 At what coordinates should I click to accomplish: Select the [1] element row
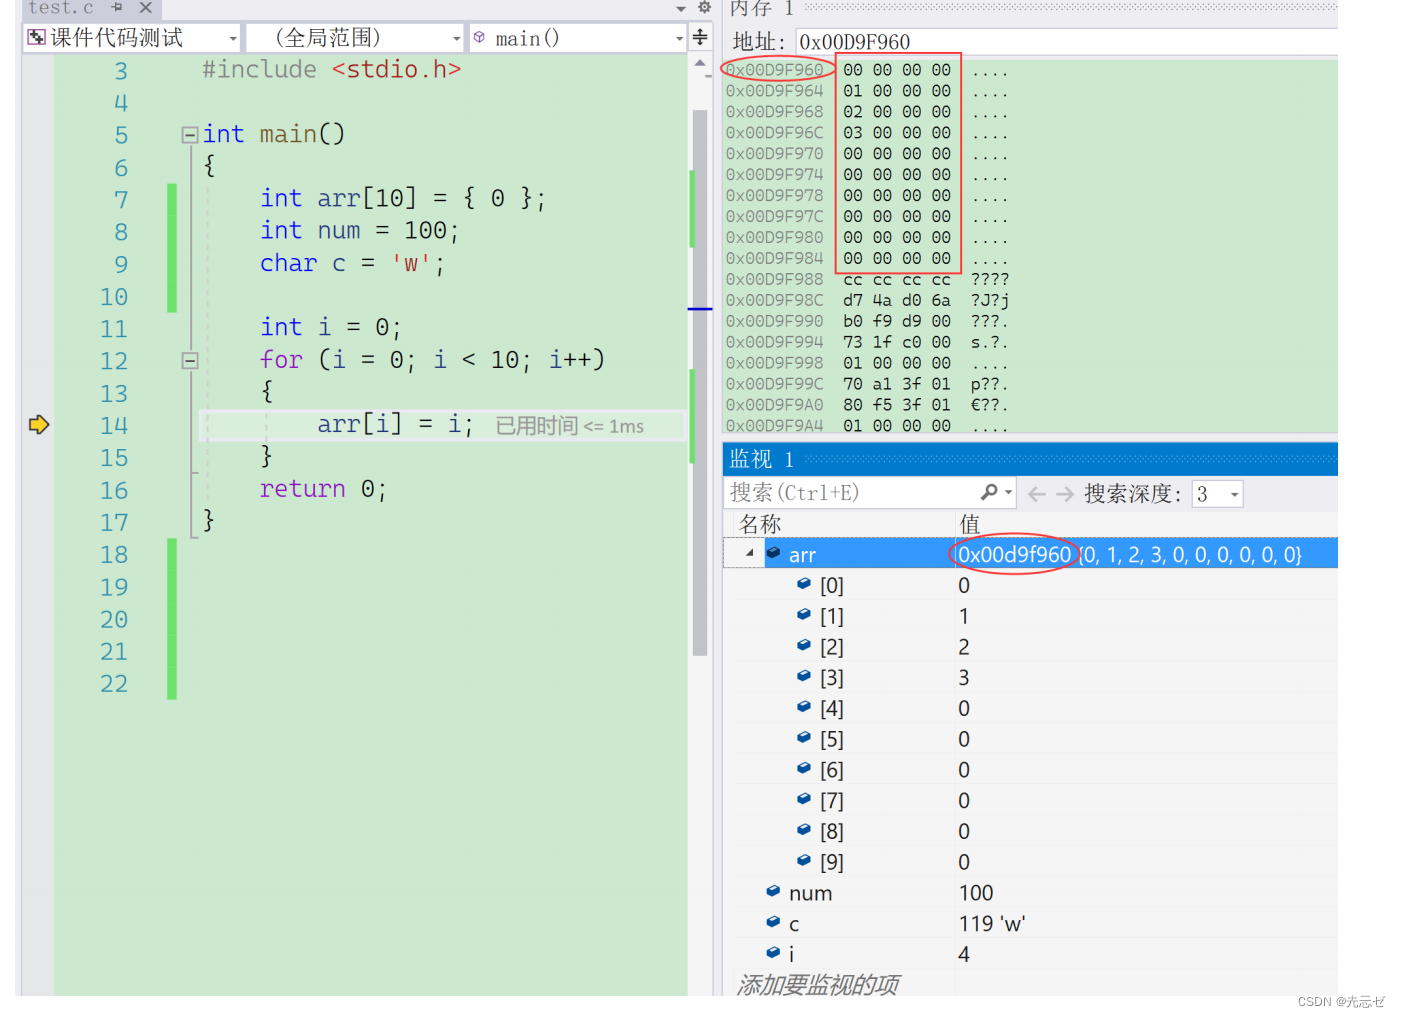(x=1030, y=616)
